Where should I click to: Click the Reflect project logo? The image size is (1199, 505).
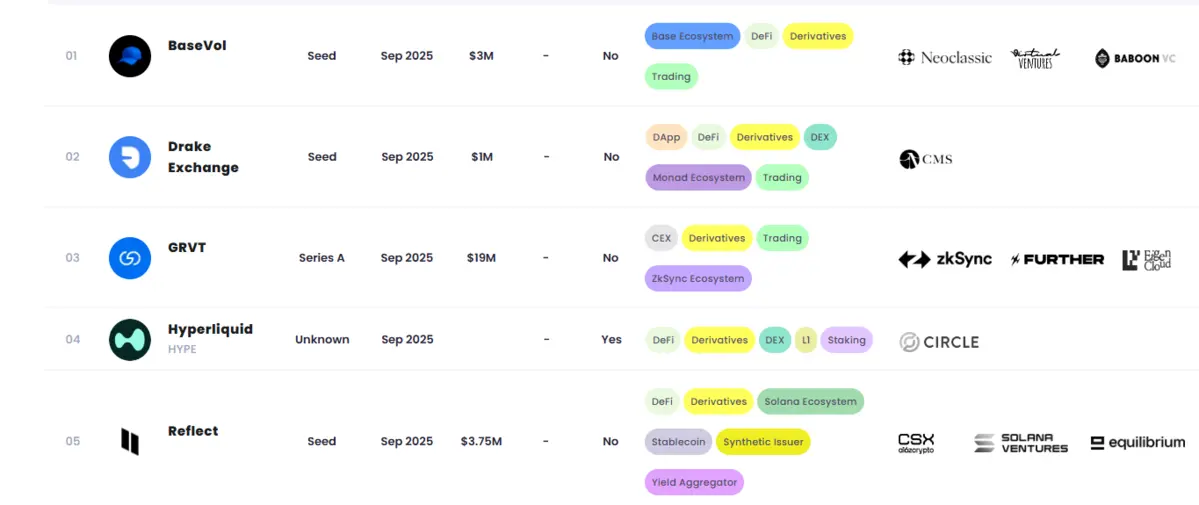point(130,441)
